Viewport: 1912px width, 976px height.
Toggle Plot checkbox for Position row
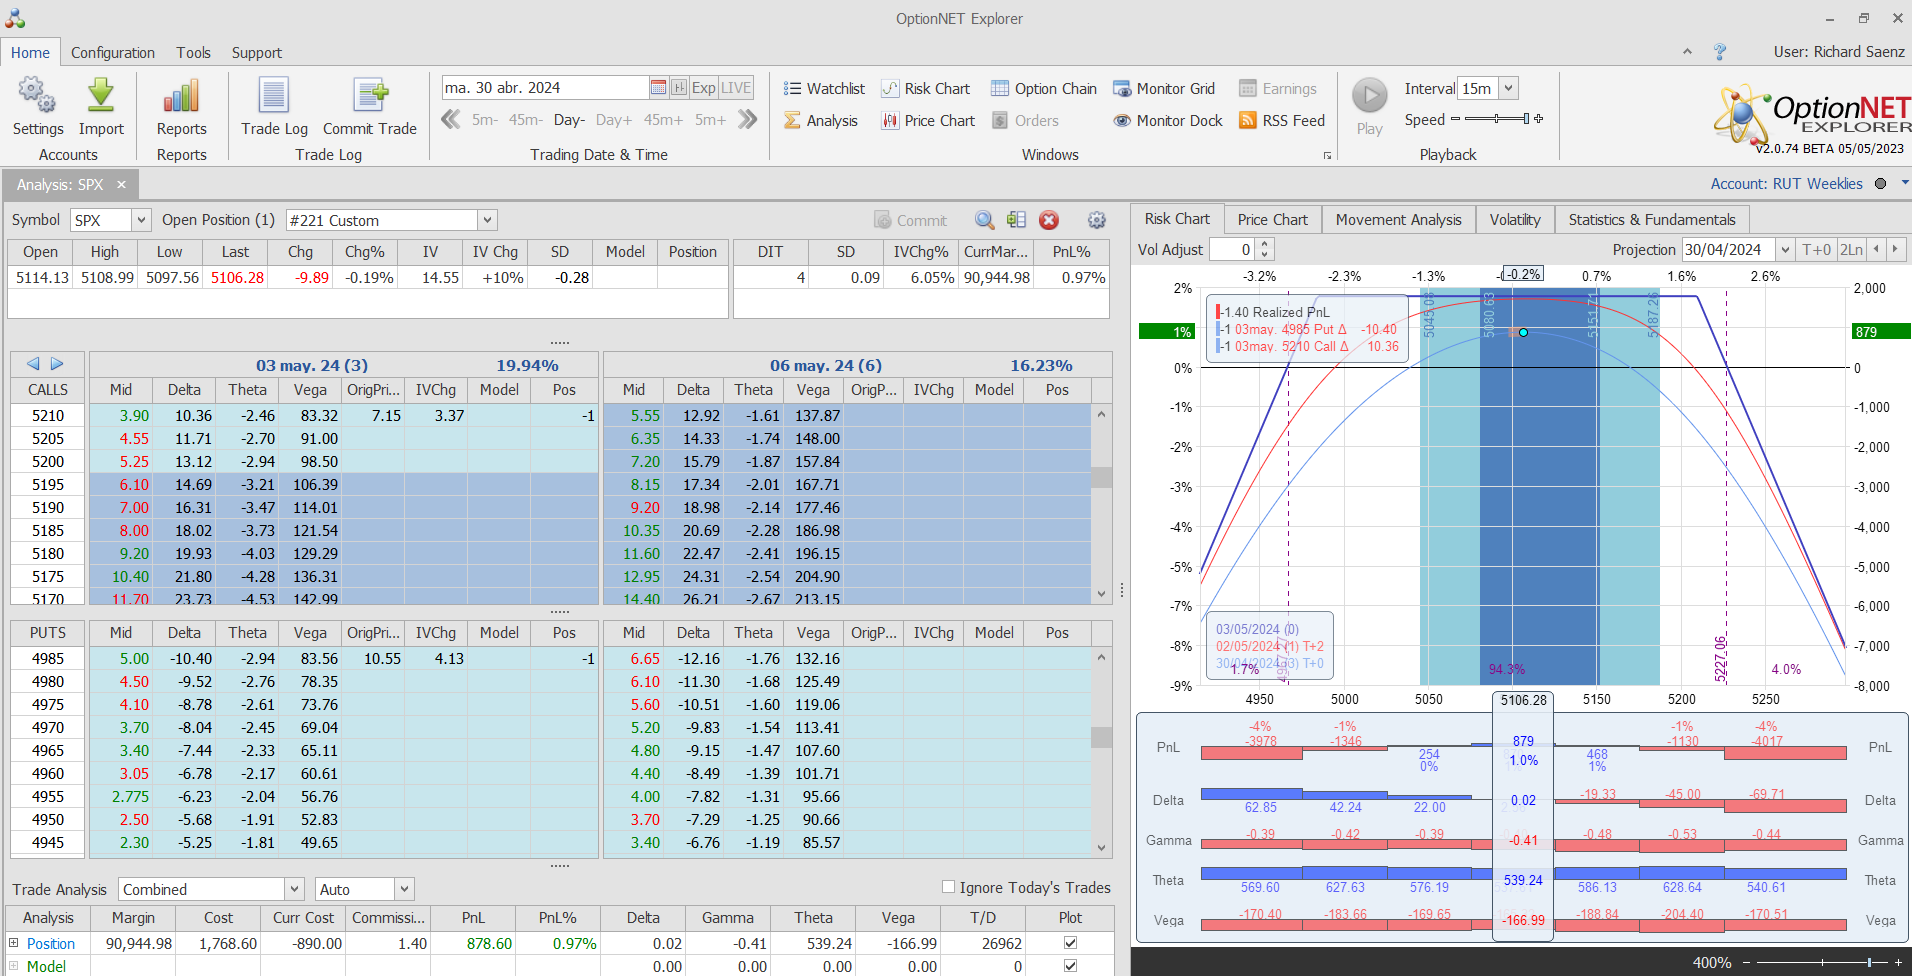tap(1070, 943)
